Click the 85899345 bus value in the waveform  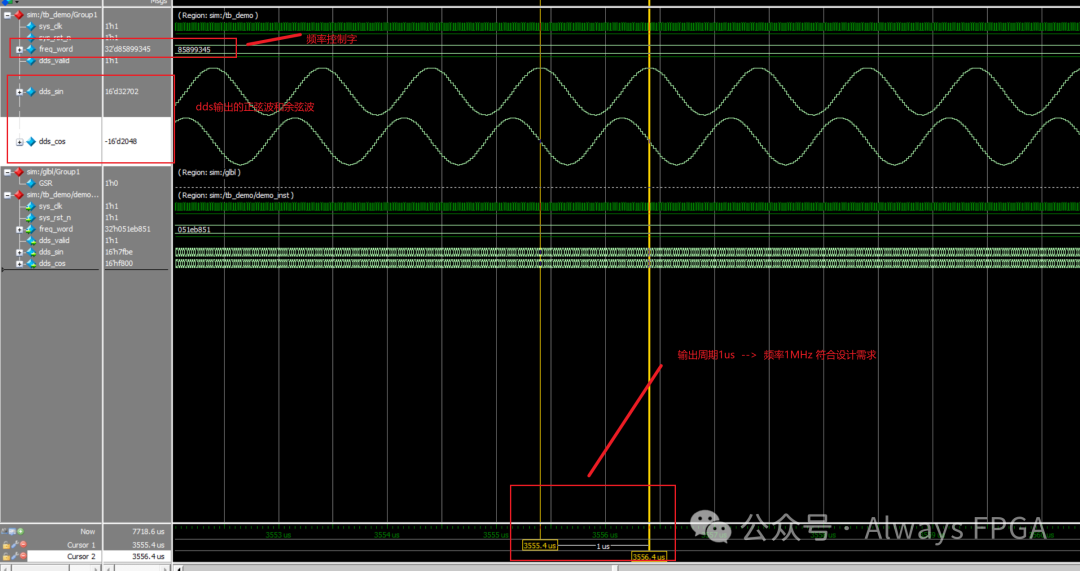[x=194, y=50]
